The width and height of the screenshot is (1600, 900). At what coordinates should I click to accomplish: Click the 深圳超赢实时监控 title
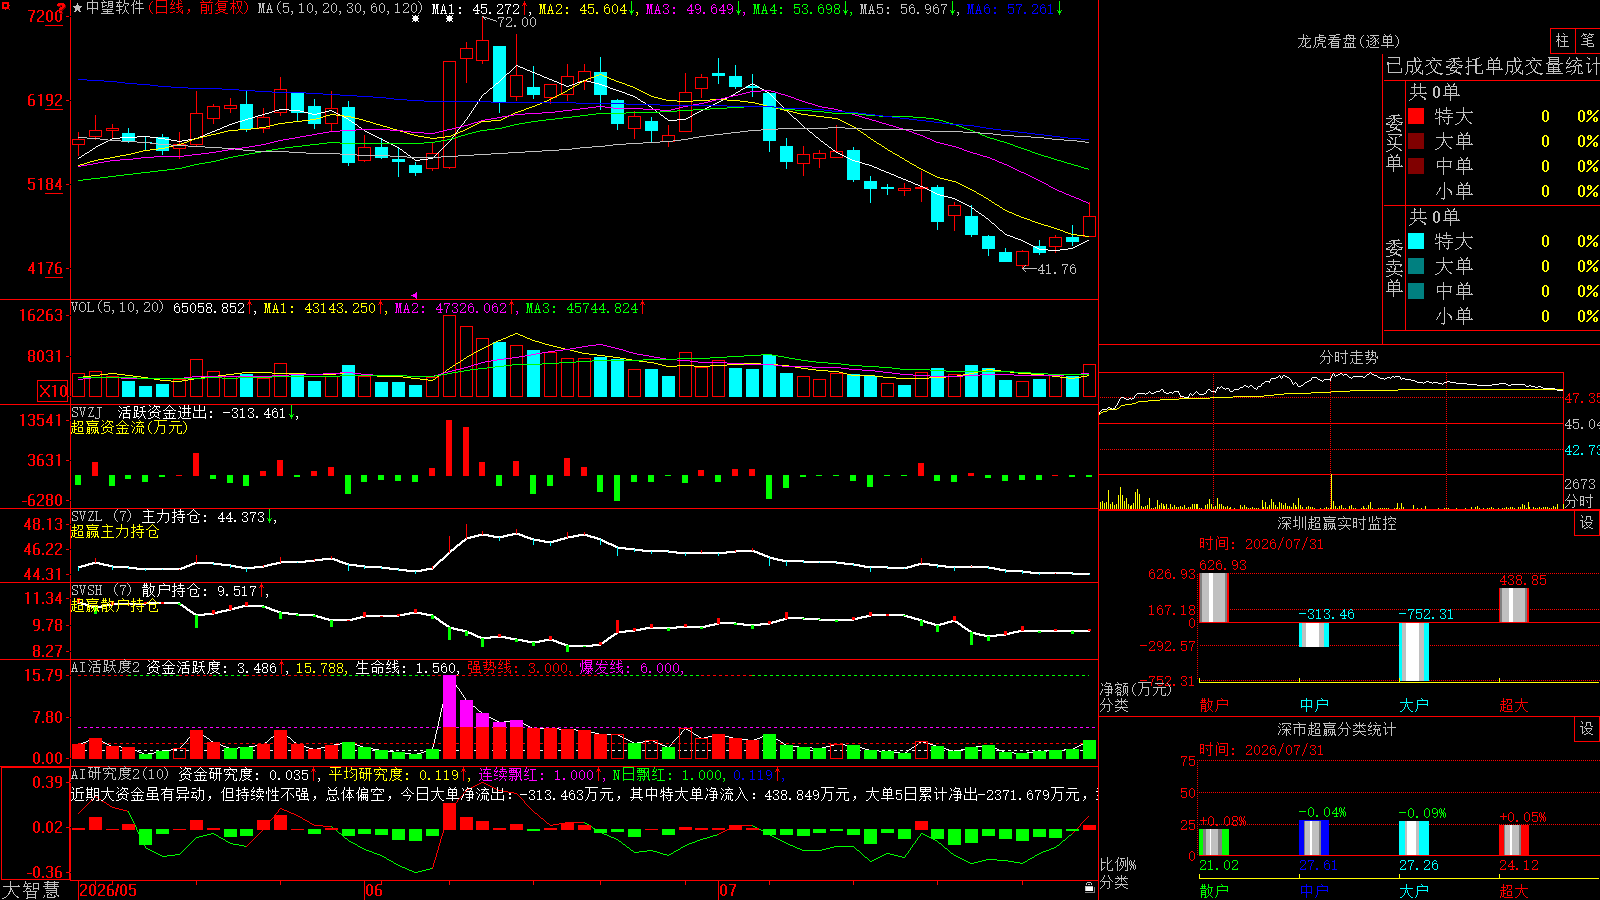pos(1337,523)
